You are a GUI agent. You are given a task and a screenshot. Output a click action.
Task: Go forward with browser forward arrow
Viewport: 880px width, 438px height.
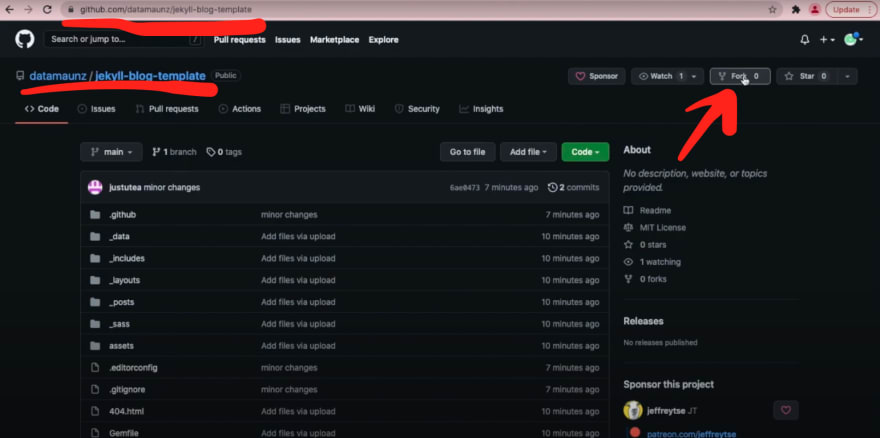[28, 10]
